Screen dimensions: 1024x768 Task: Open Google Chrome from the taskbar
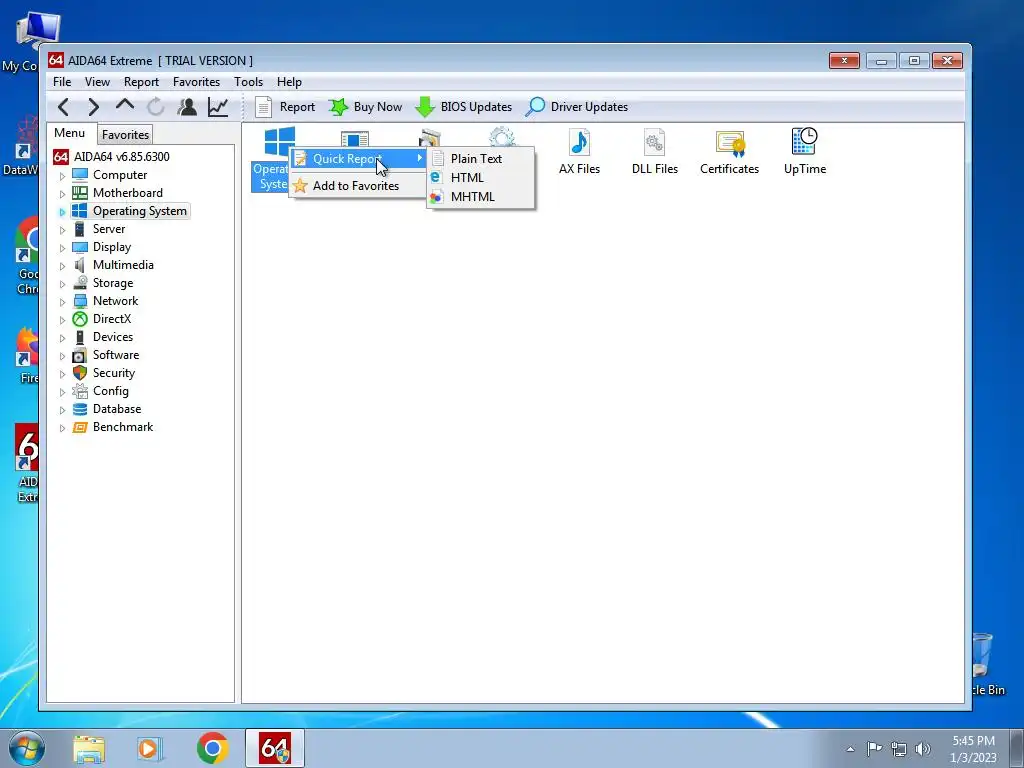pyautogui.click(x=212, y=748)
